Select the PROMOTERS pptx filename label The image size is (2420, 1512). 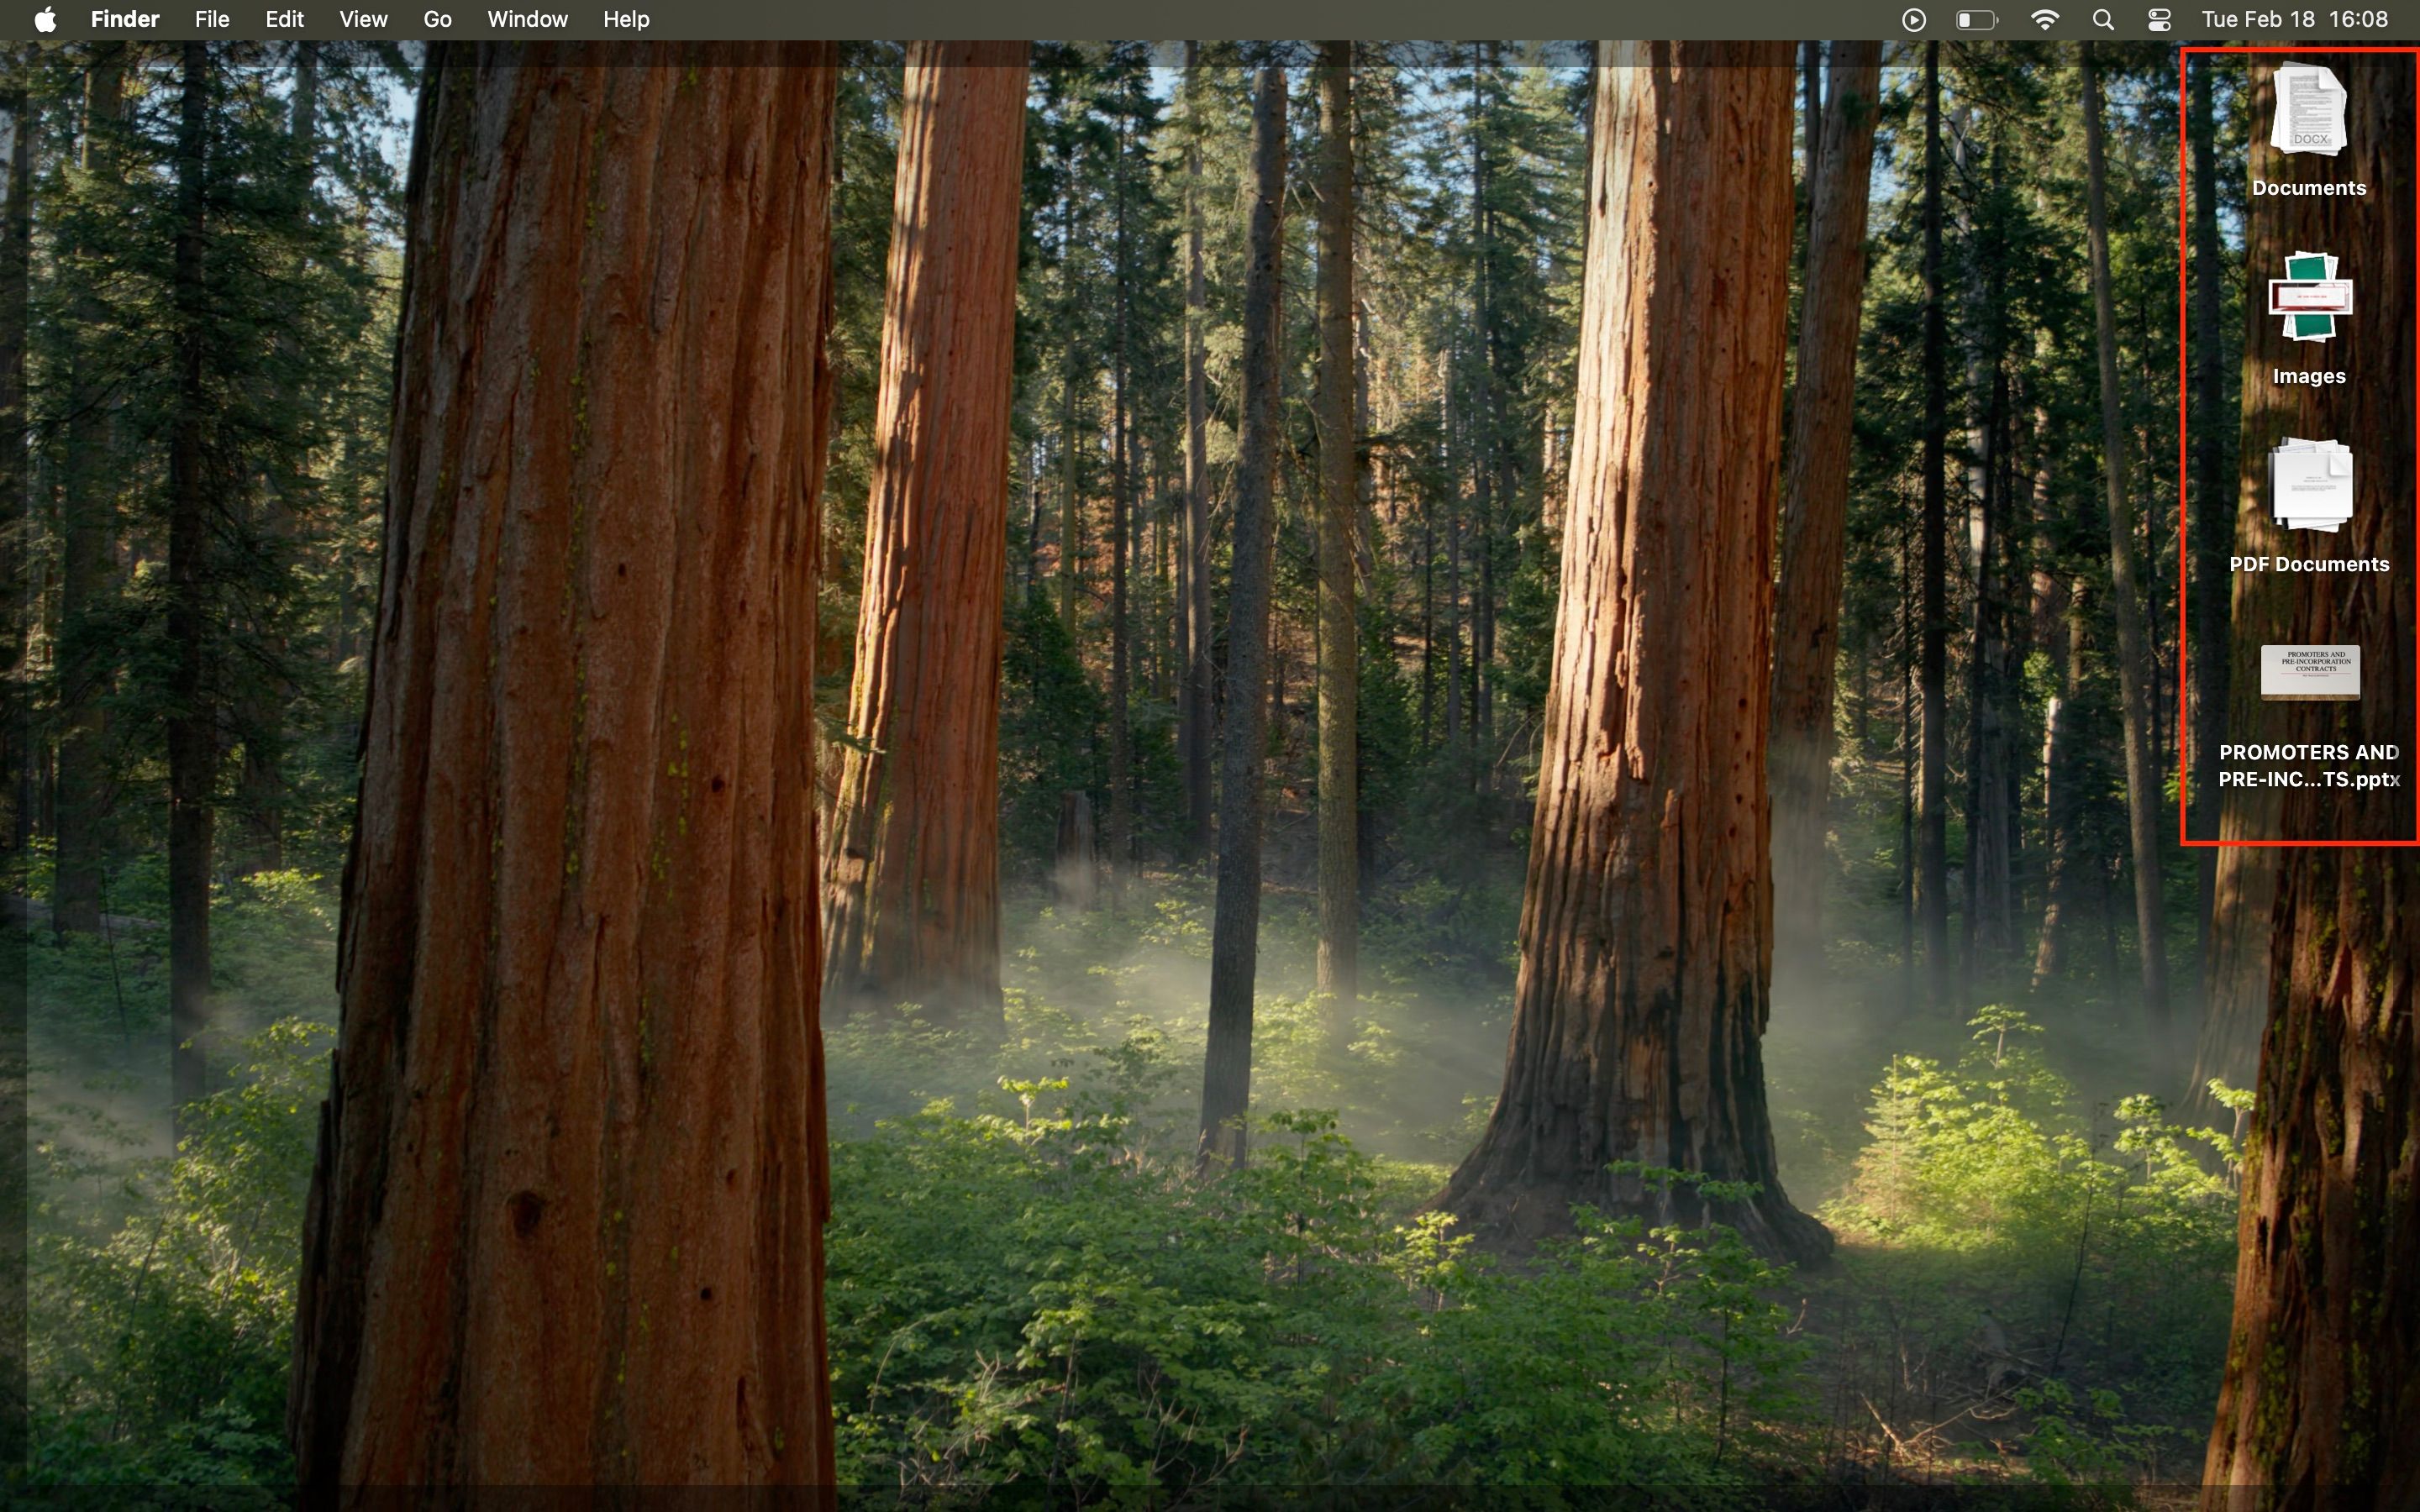point(2308,765)
